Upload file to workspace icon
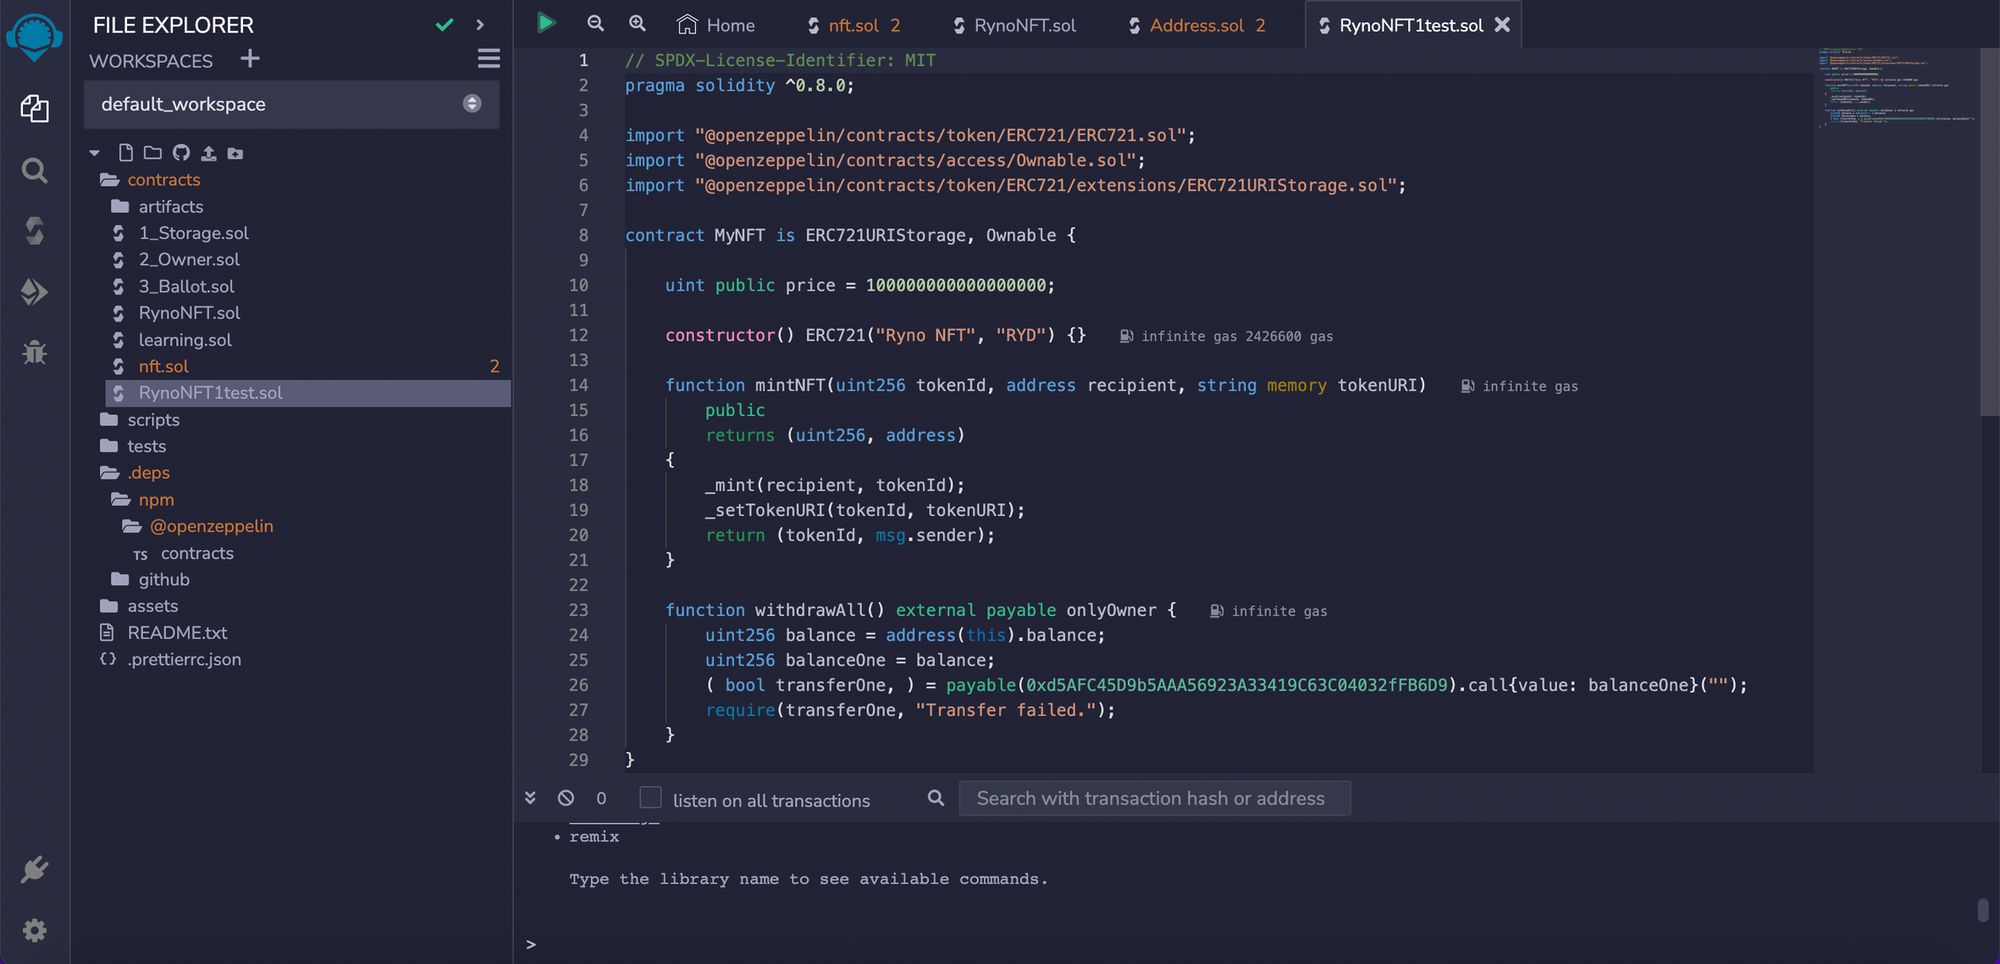2000x964 pixels. point(208,153)
